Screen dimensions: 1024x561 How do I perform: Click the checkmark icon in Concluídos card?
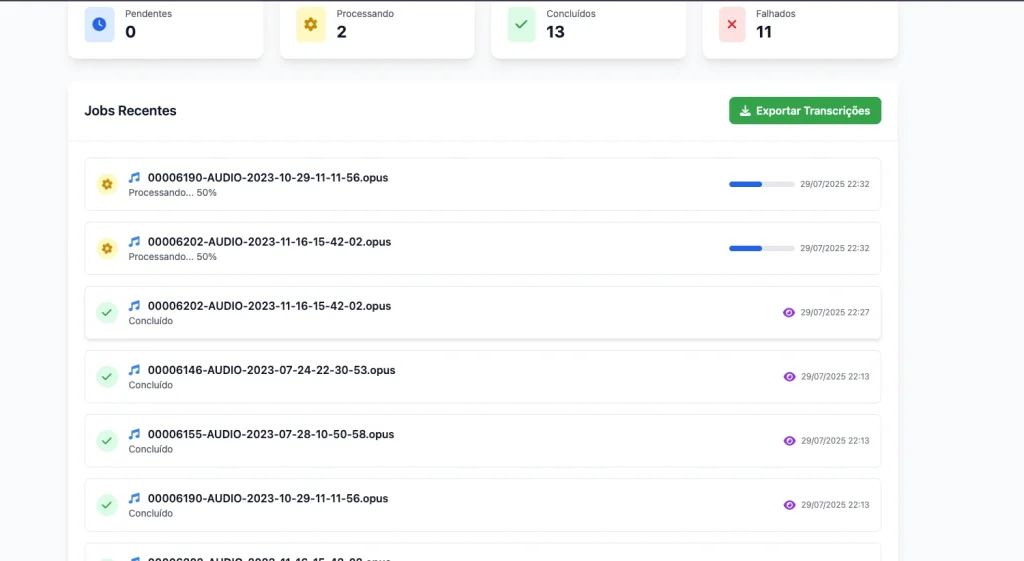(x=521, y=24)
